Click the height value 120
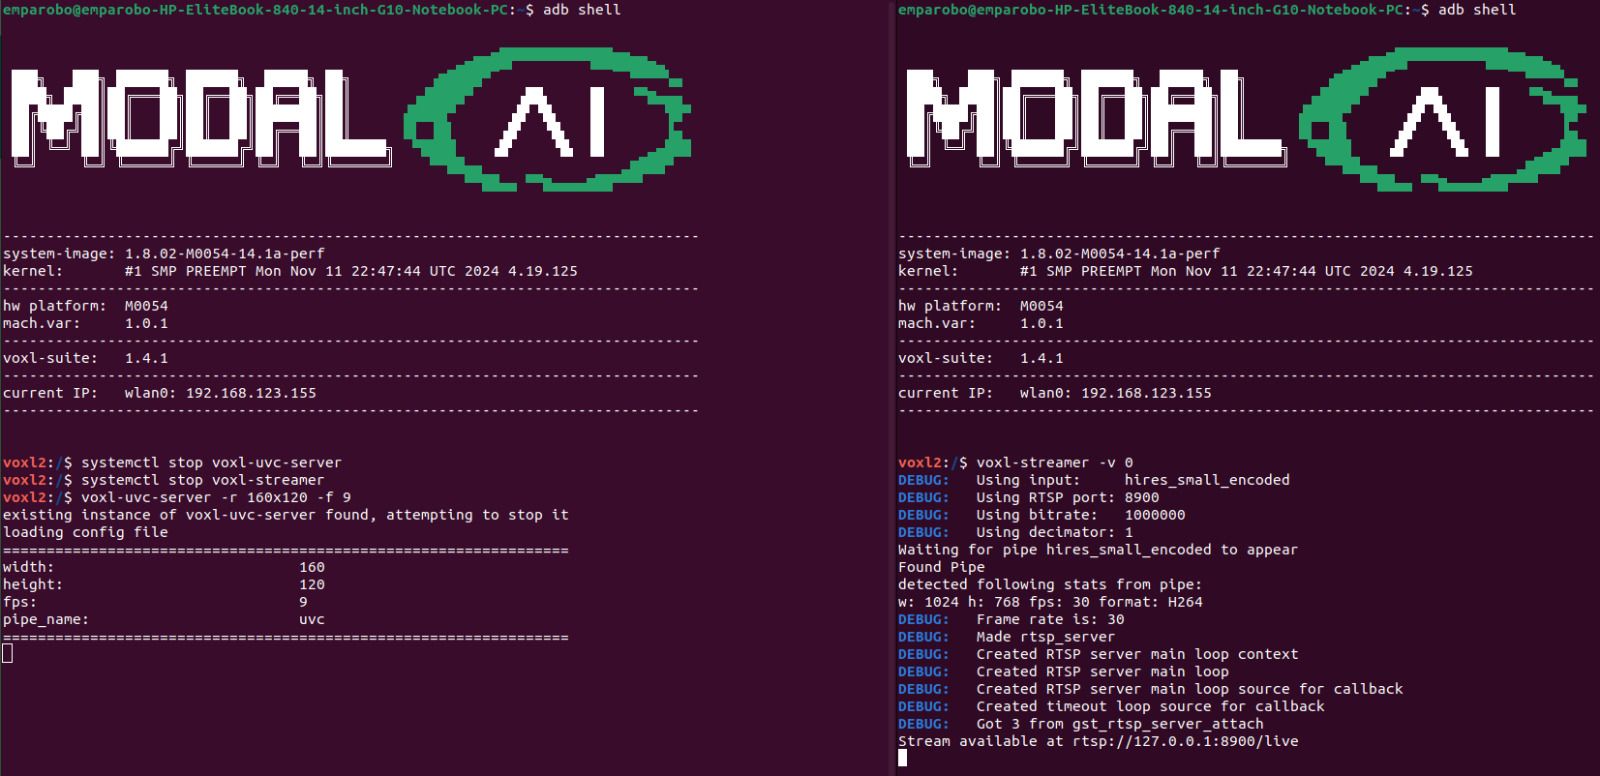Image resolution: width=1600 pixels, height=776 pixels. pyautogui.click(x=312, y=585)
